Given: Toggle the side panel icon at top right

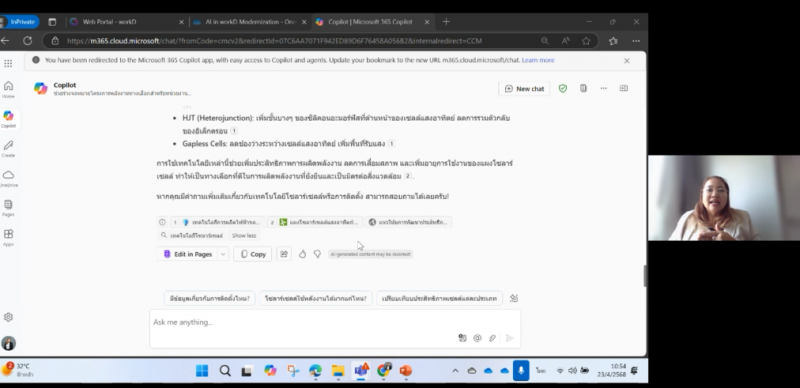Looking at the screenshot, I should point(623,88).
